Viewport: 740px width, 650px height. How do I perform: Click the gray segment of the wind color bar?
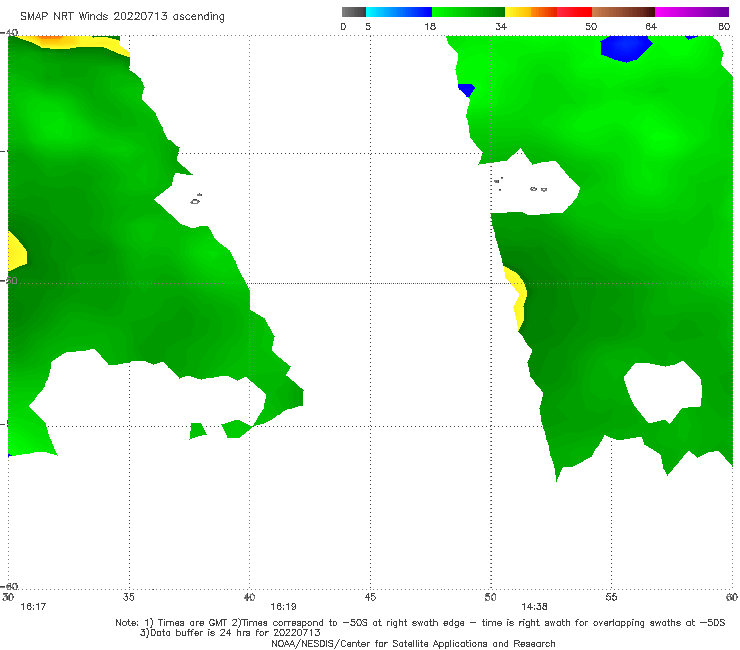(354, 12)
